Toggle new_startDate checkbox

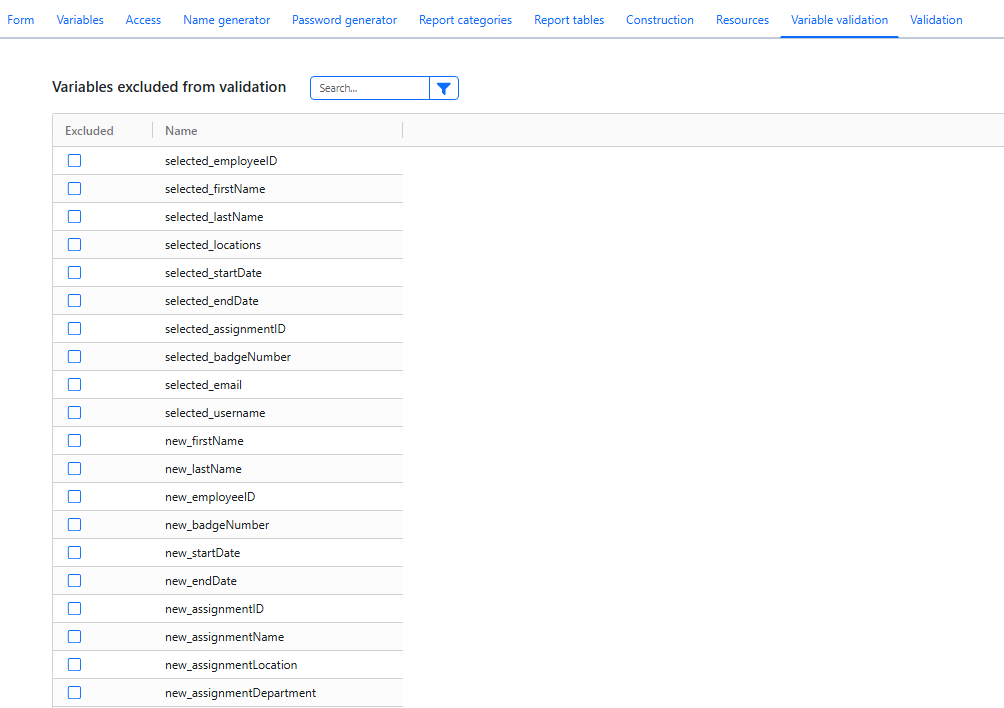coord(74,552)
